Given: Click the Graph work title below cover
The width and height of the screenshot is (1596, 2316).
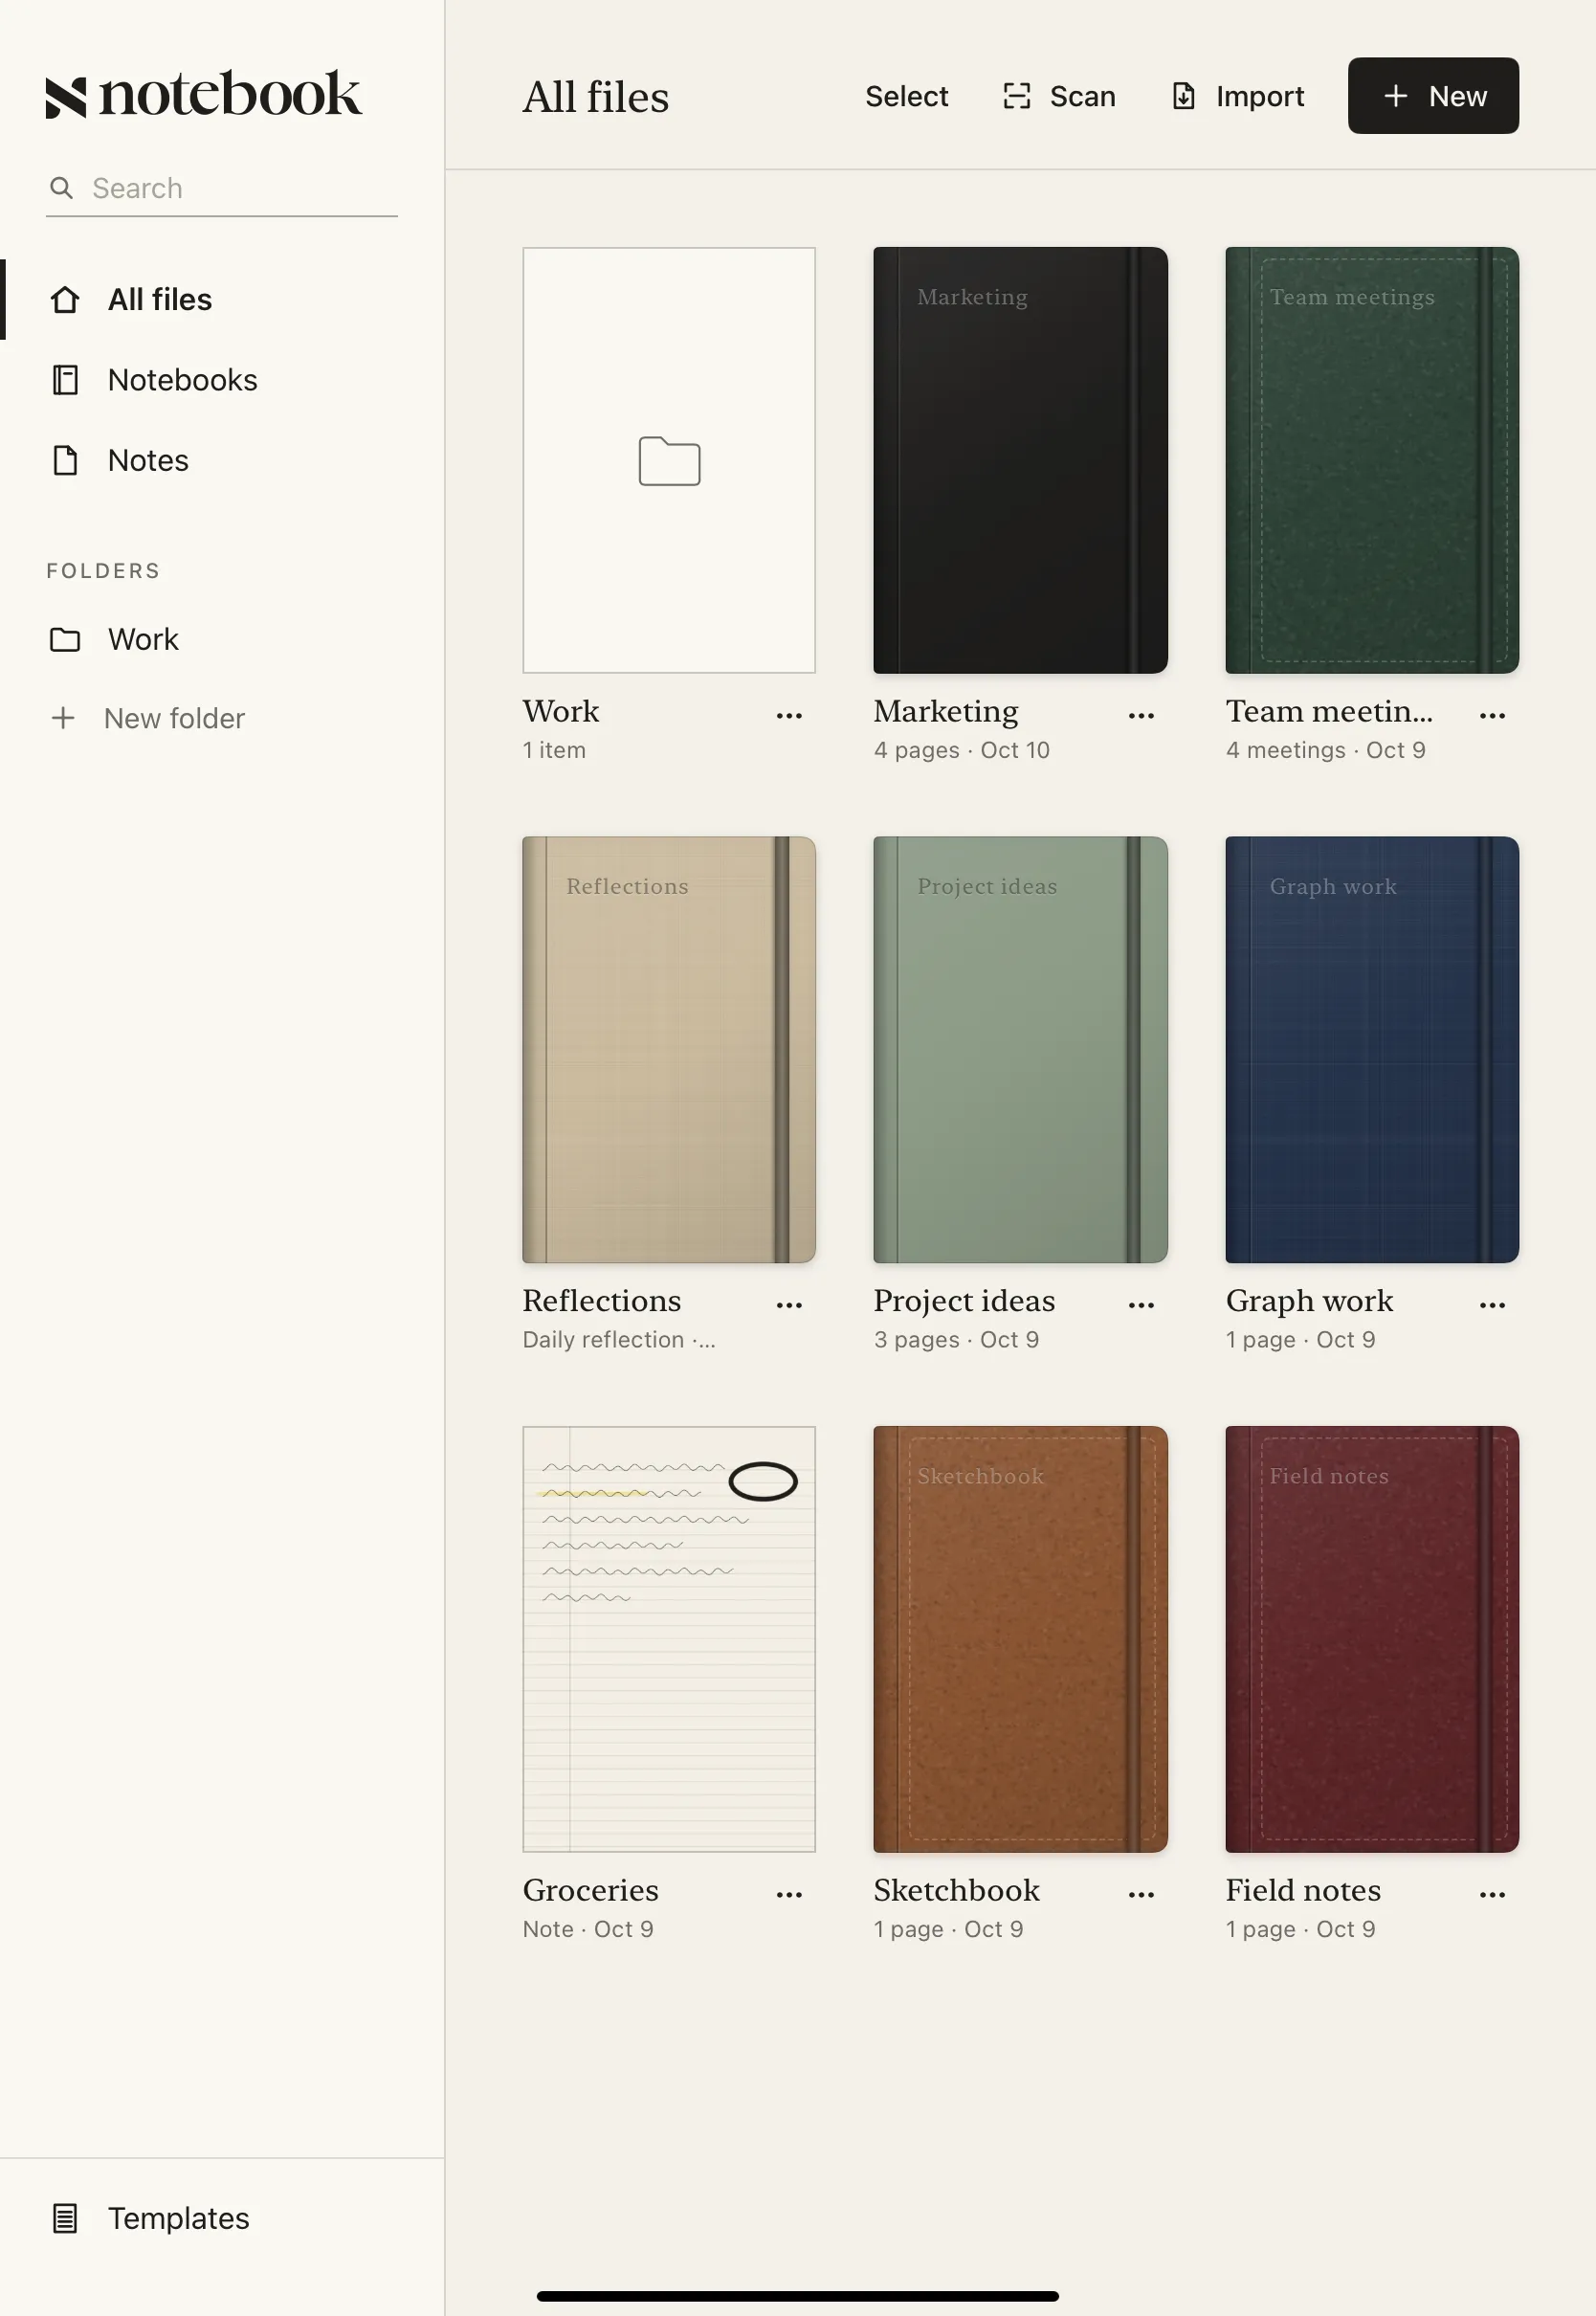Looking at the screenshot, I should click(1309, 1301).
